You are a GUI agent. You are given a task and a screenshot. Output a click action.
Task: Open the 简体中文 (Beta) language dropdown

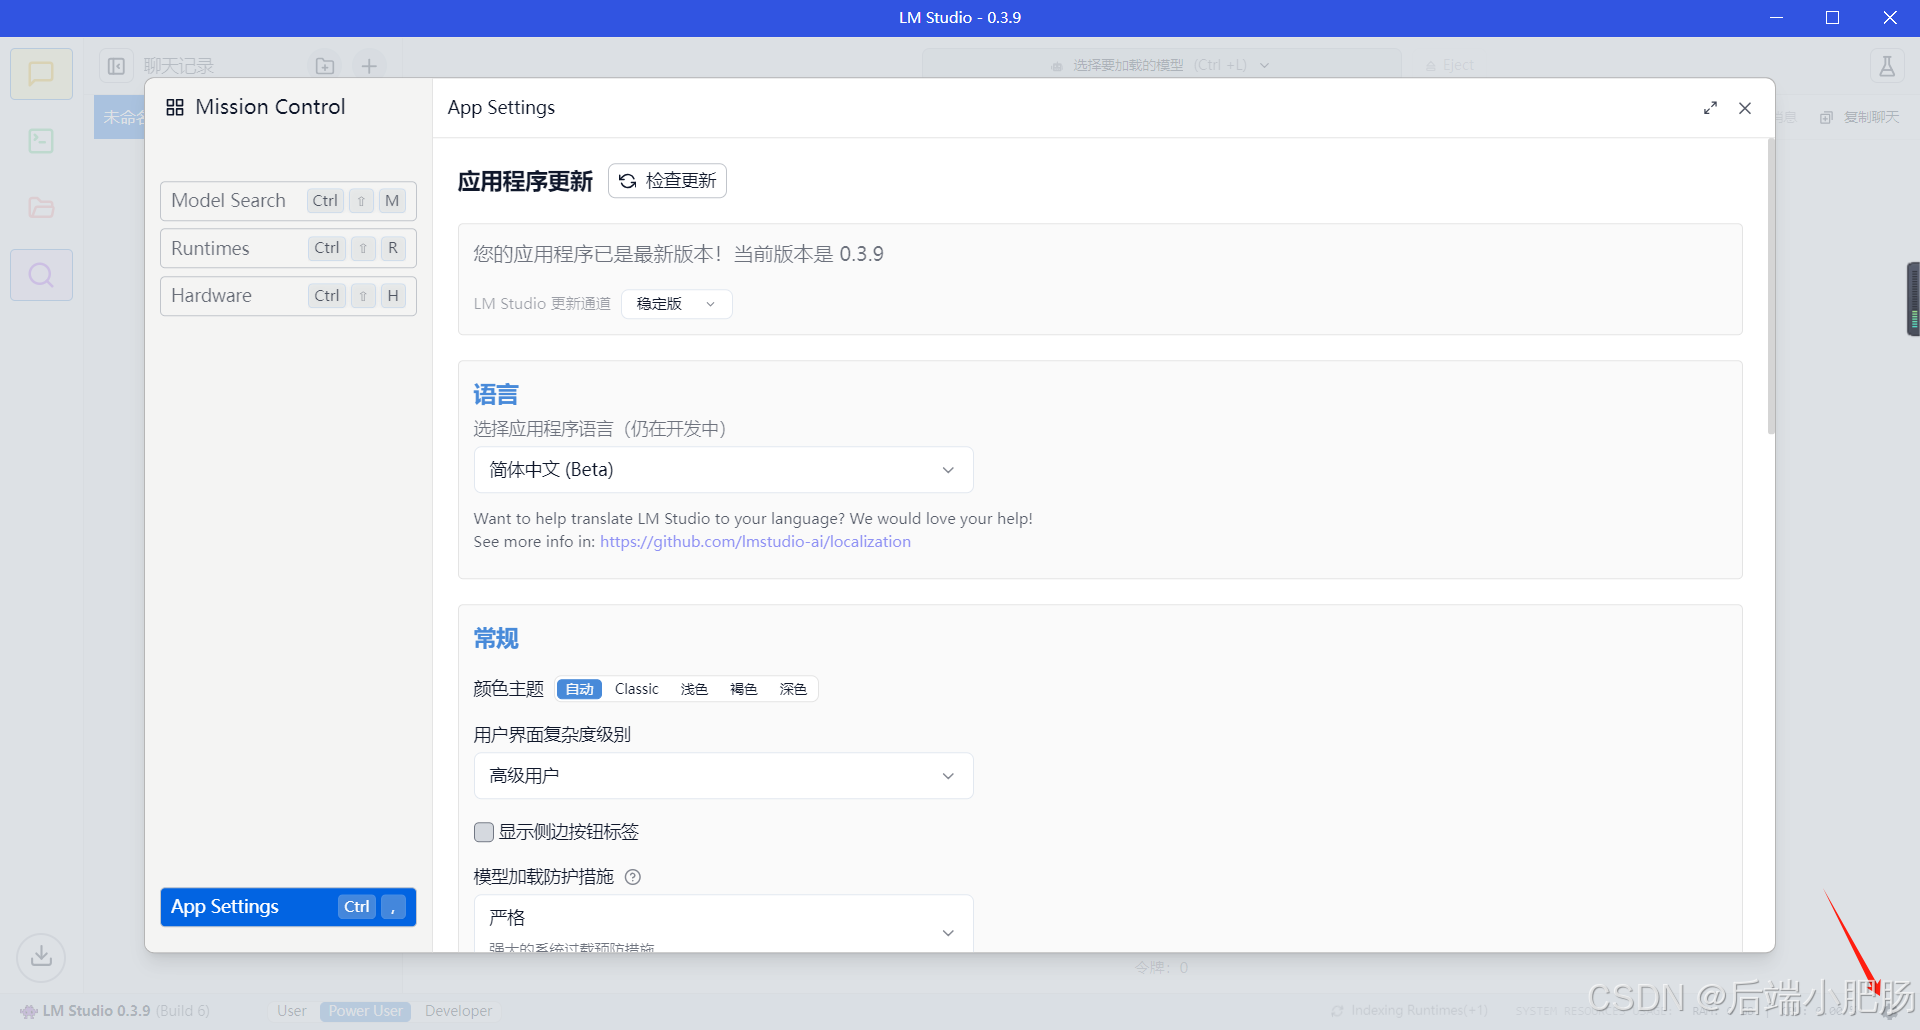click(722, 469)
